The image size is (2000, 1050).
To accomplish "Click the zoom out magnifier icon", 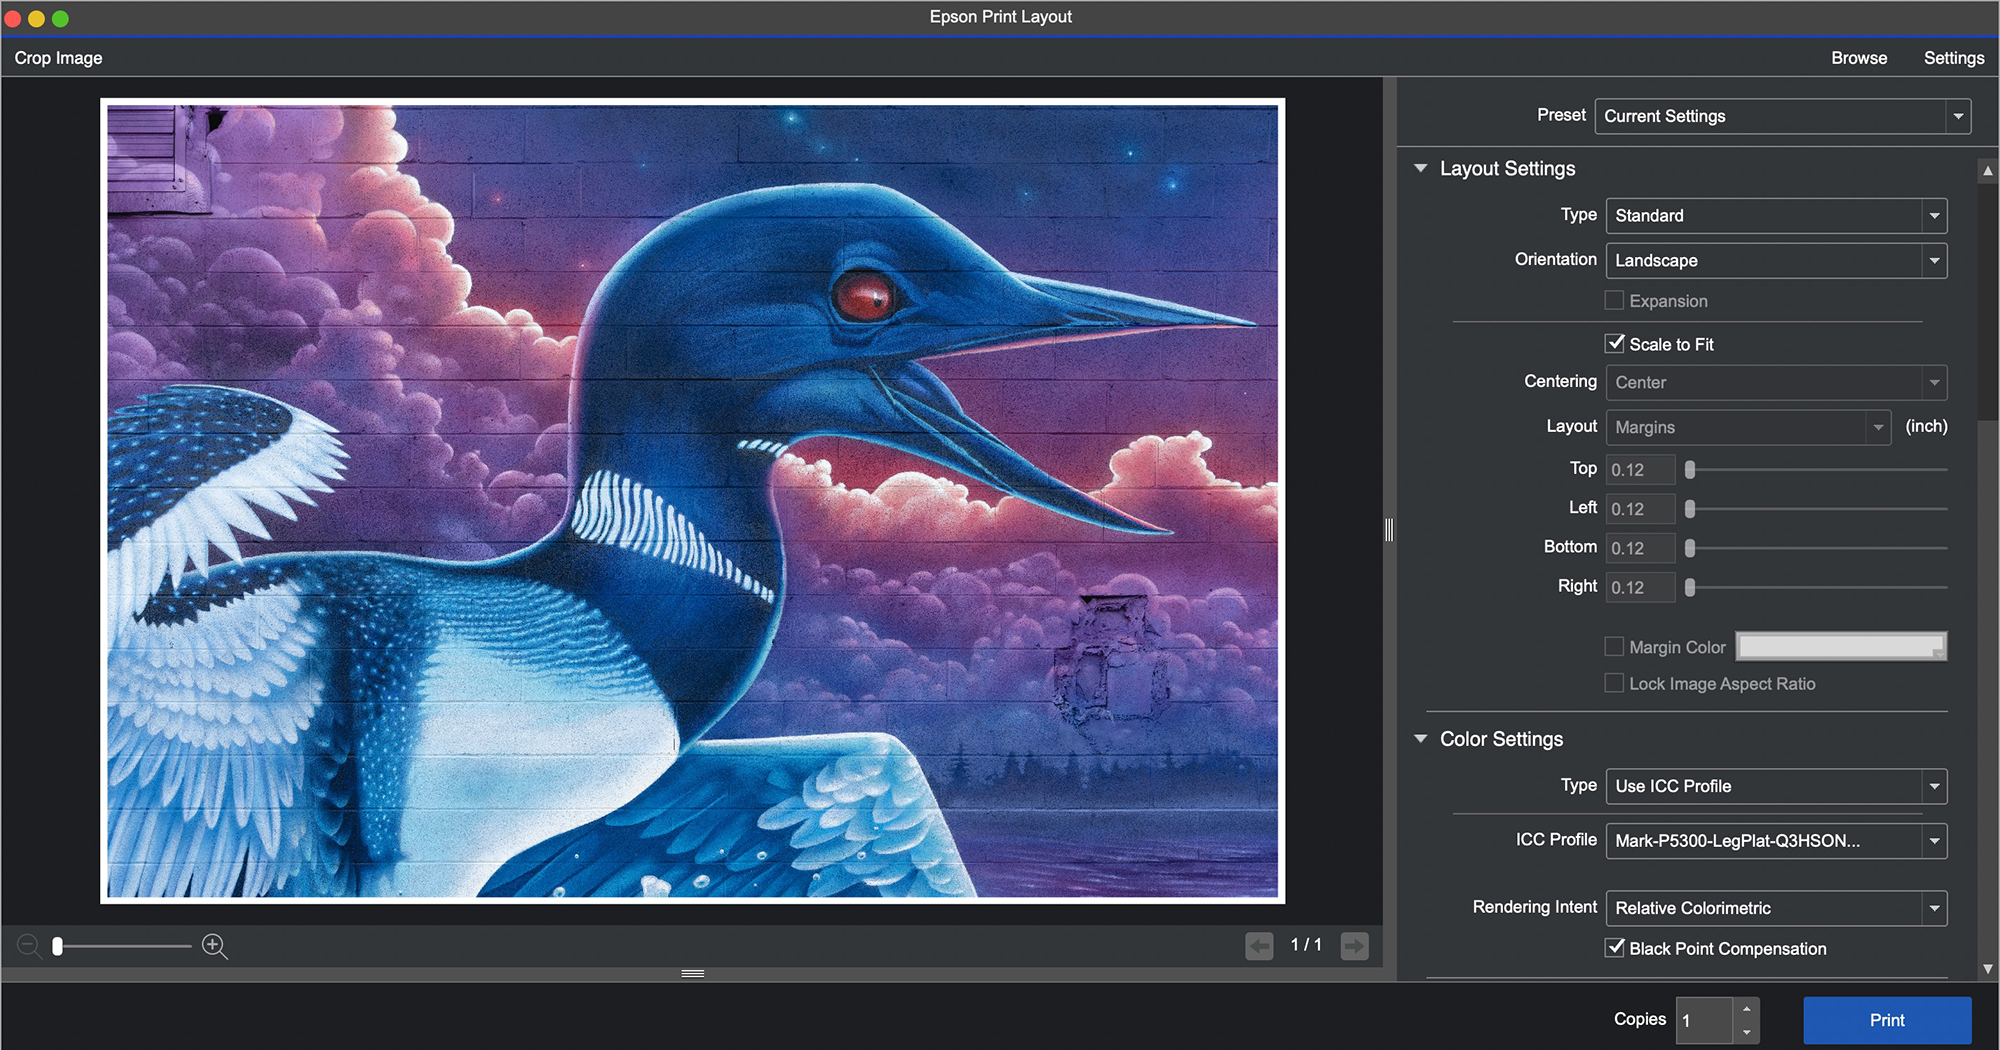I will (x=29, y=945).
